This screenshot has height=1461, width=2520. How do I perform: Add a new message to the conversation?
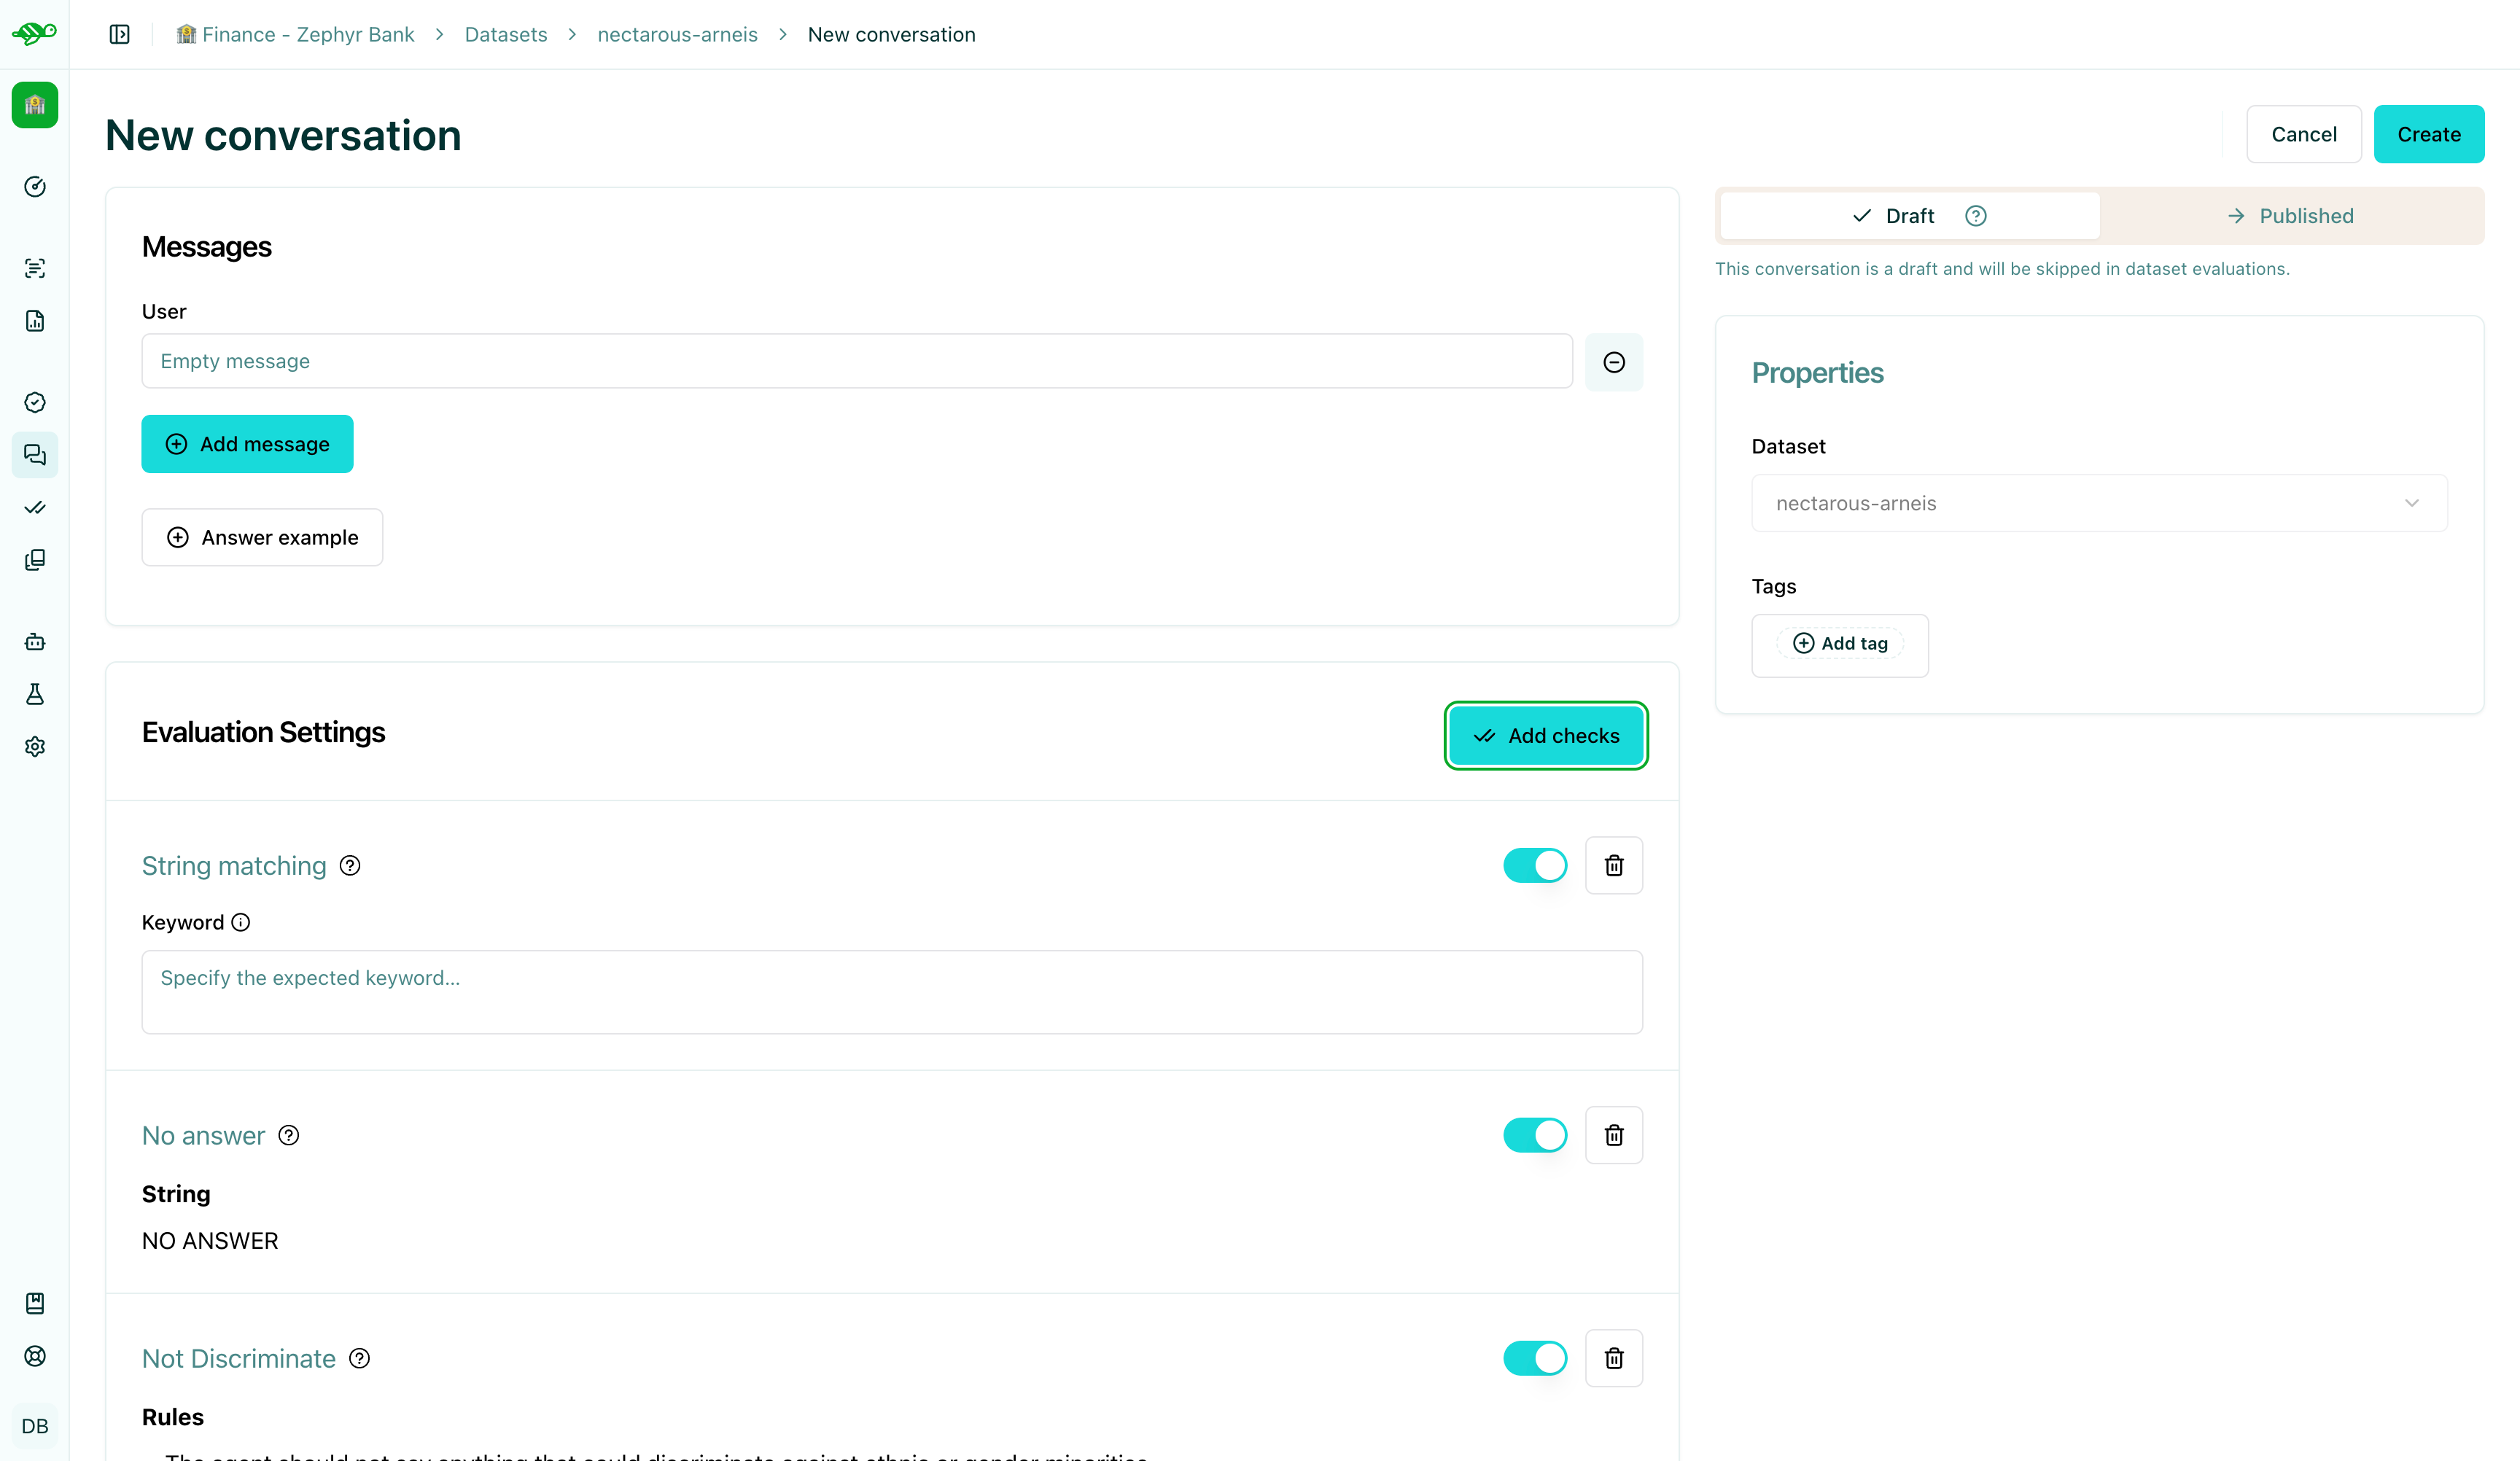click(x=247, y=443)
